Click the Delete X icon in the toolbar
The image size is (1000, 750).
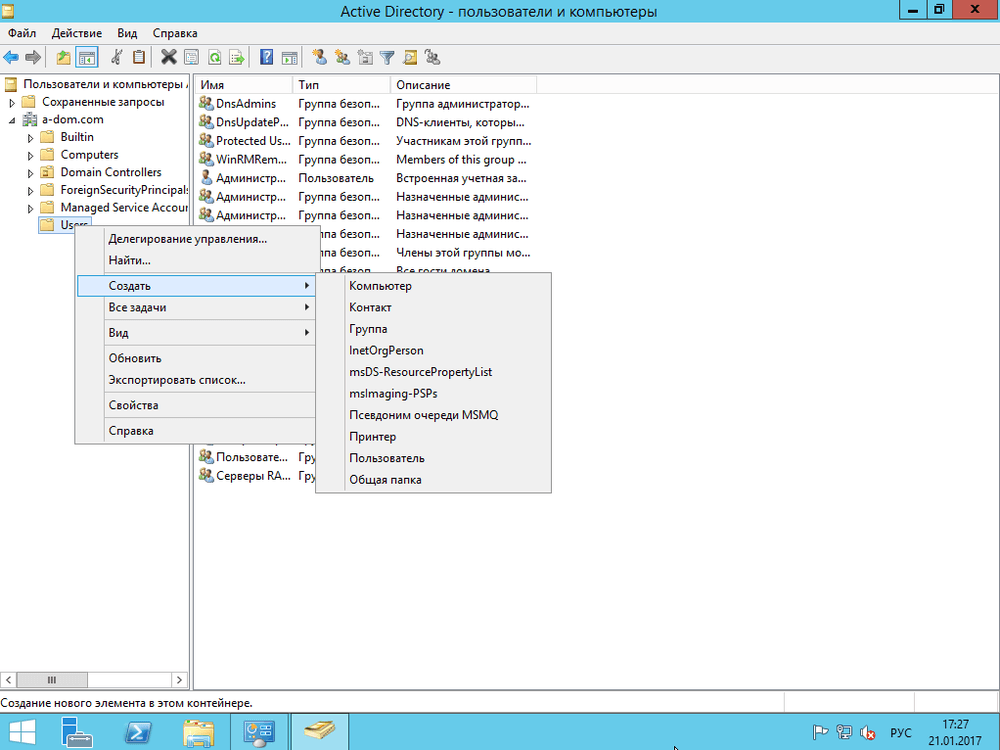pyautogui.click(x=168, y=57)
